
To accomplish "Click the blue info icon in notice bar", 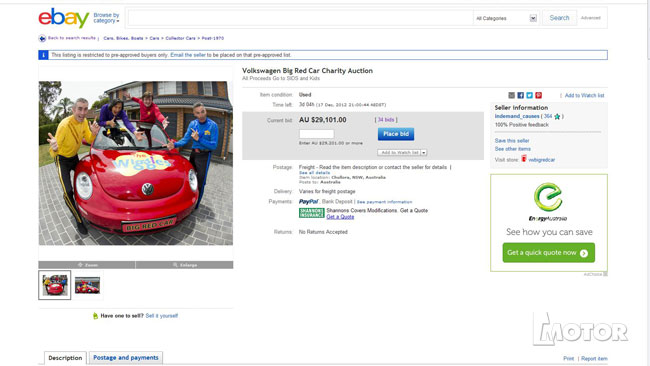I will pos(43,55).
